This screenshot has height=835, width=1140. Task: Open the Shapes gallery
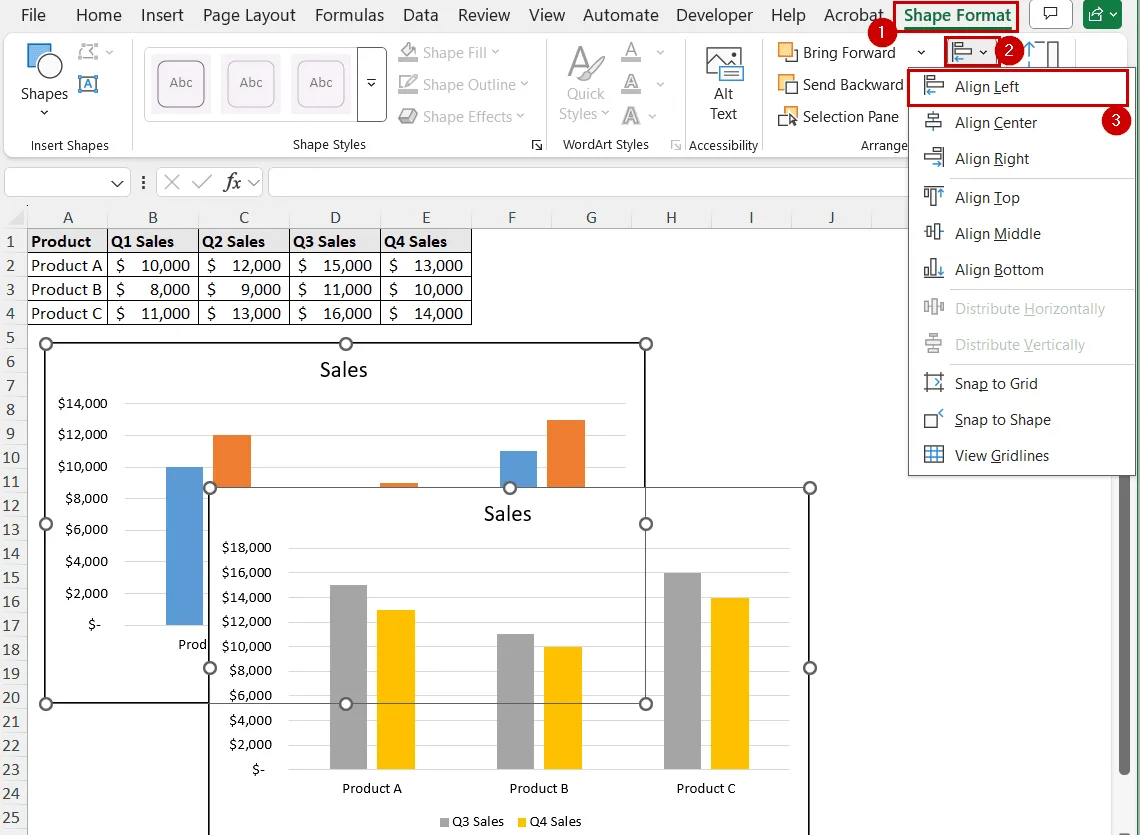44,79
